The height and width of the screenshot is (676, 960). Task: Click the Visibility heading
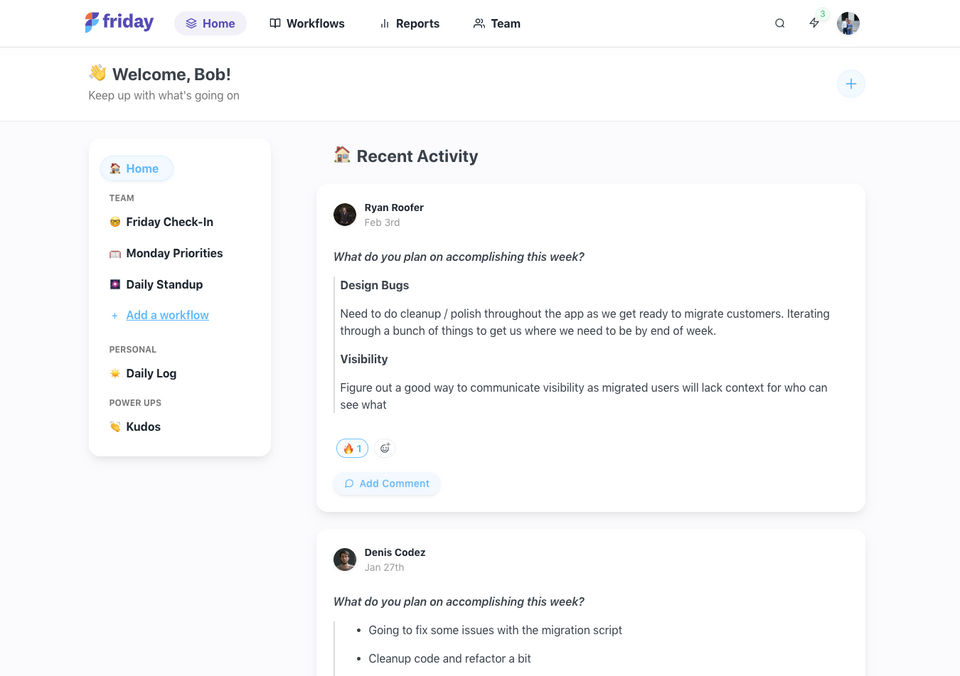pos(364,359)
